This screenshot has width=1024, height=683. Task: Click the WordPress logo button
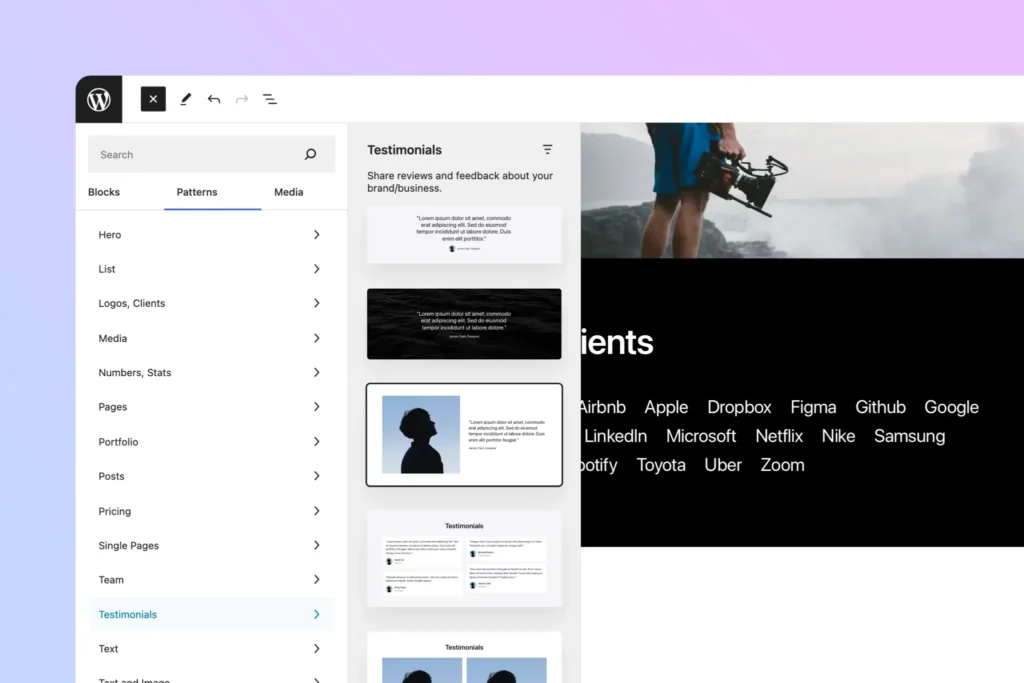coord(99,99)
